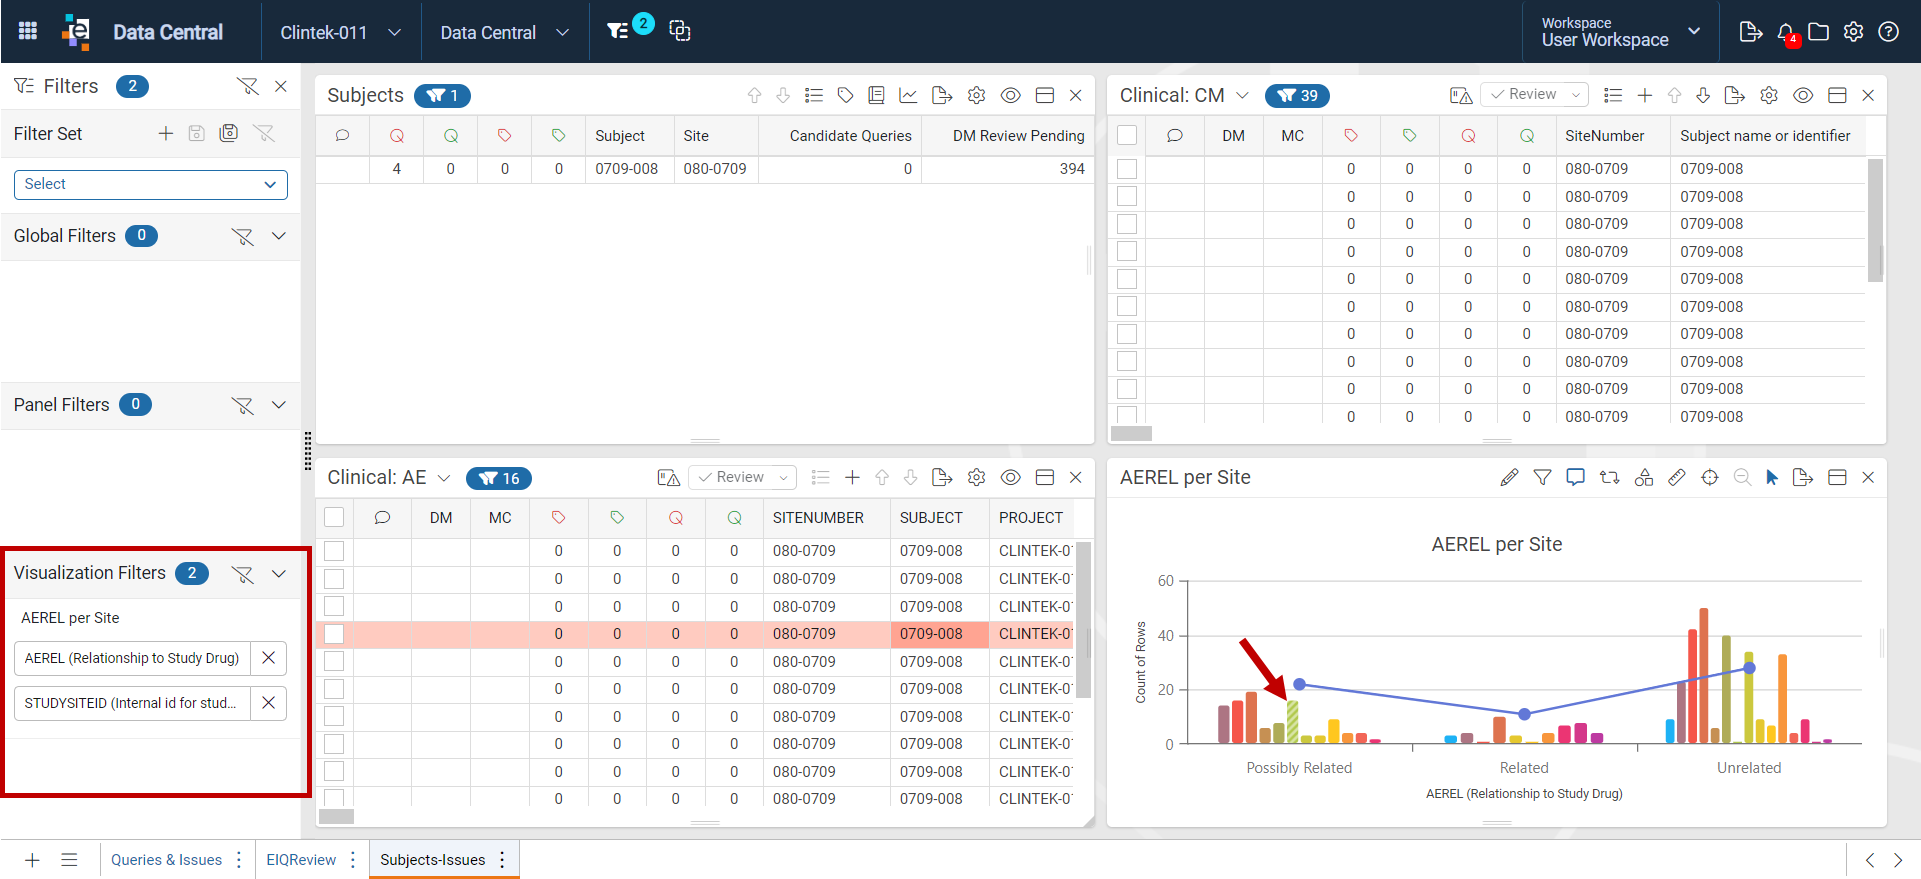Image resolution: width=1921 pixels, height=879 pixels.
Task: Check the first row in Clinical: AE table
Action: point(334,551)
